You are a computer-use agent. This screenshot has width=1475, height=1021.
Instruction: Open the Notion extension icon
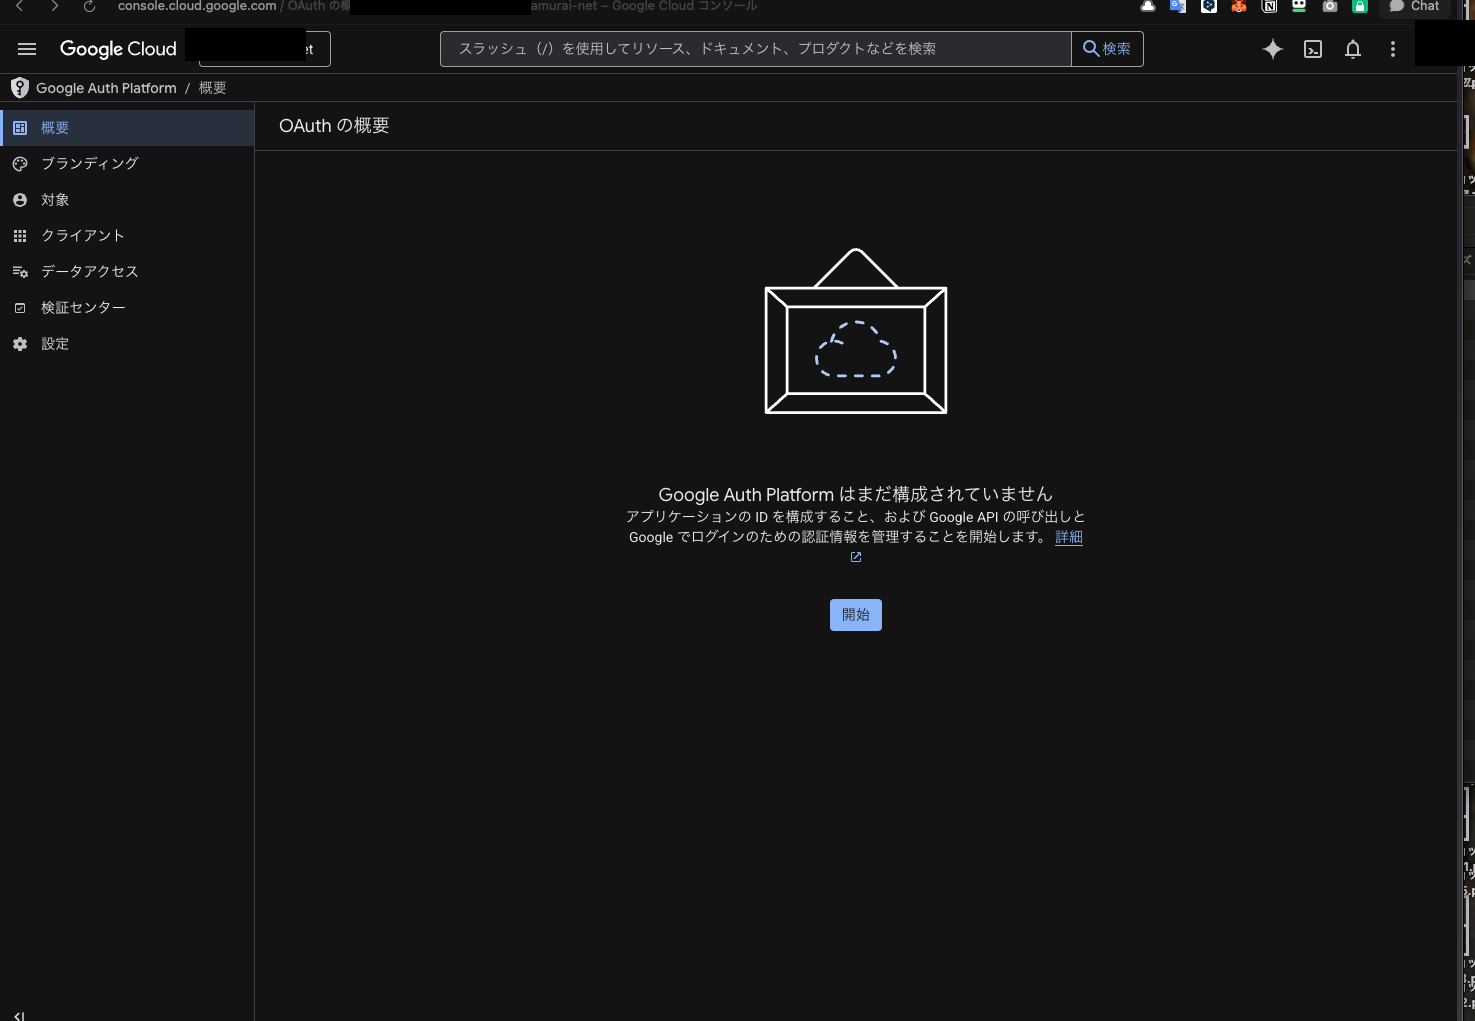pyautogui.click(x=1269, y=7)
